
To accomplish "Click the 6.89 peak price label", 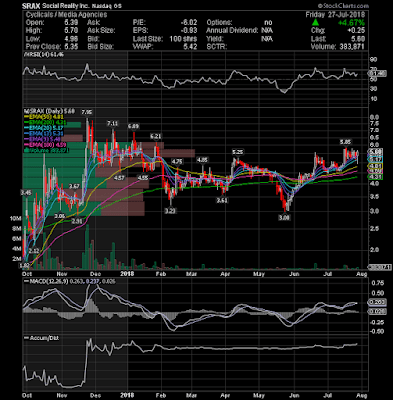I will (133, 126).
